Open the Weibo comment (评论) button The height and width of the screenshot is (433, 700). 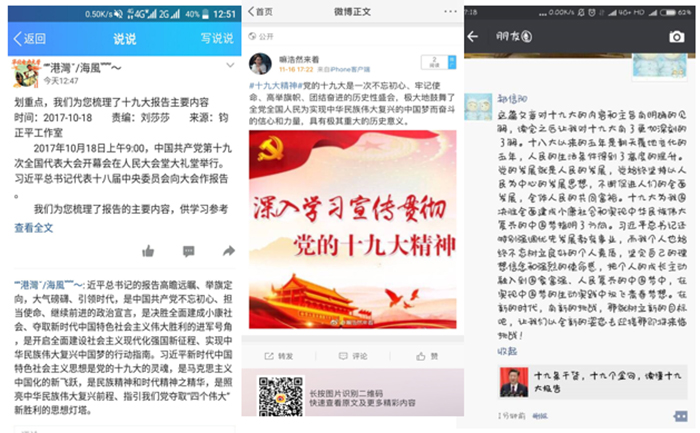pos(353,356)
